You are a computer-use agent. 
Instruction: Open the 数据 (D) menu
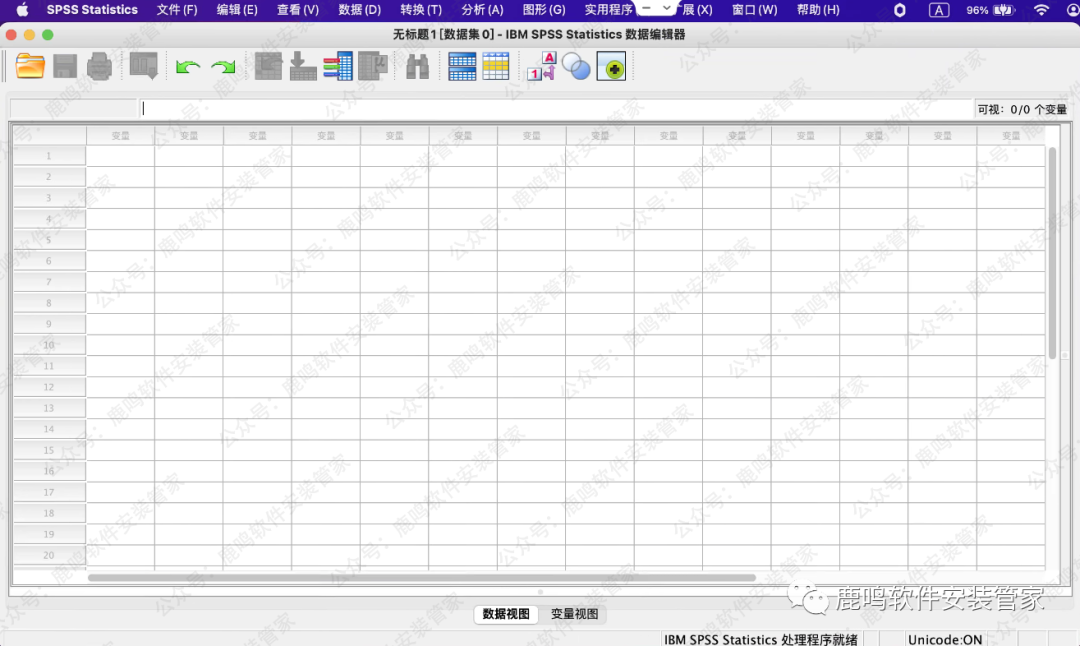(x=359, y=10)
